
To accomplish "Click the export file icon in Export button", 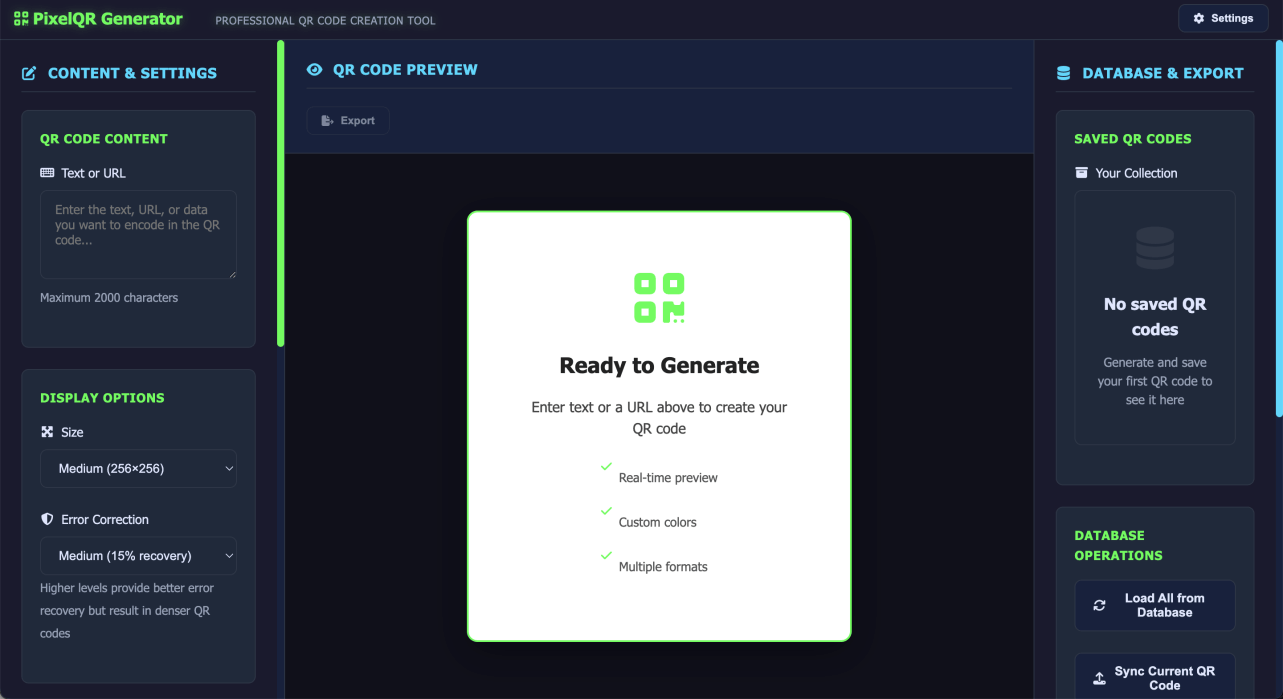I will click(x=327, y=121).
